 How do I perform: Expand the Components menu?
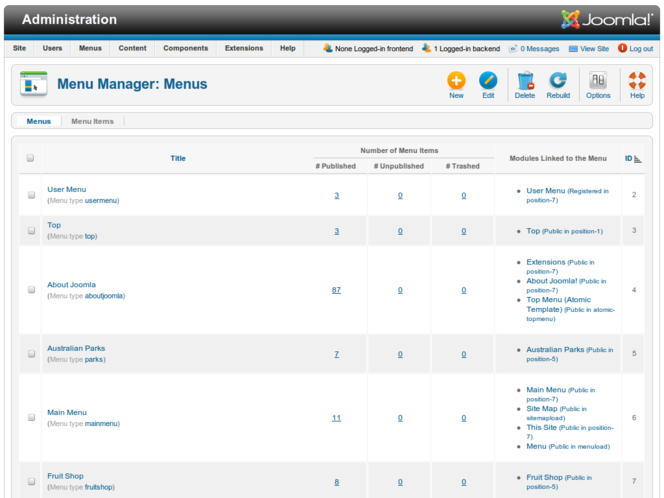(x=186, y=48)
